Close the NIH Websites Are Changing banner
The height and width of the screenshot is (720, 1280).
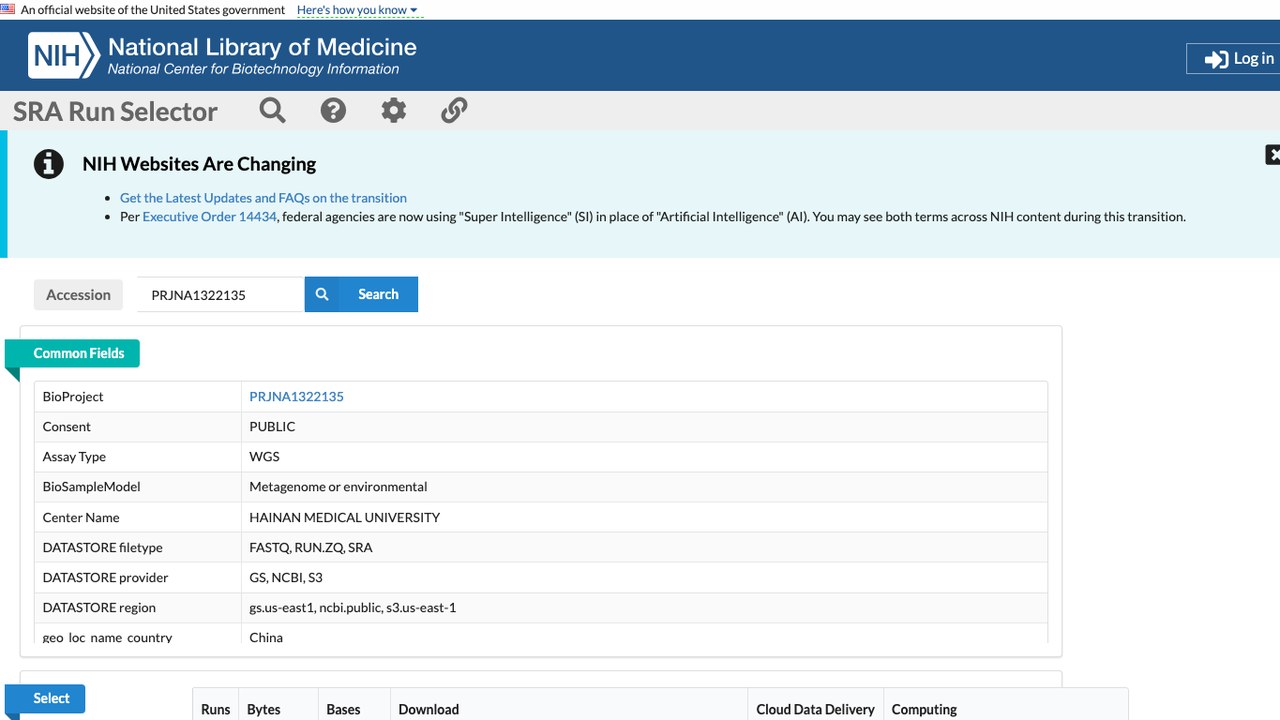pos(1272,155)
